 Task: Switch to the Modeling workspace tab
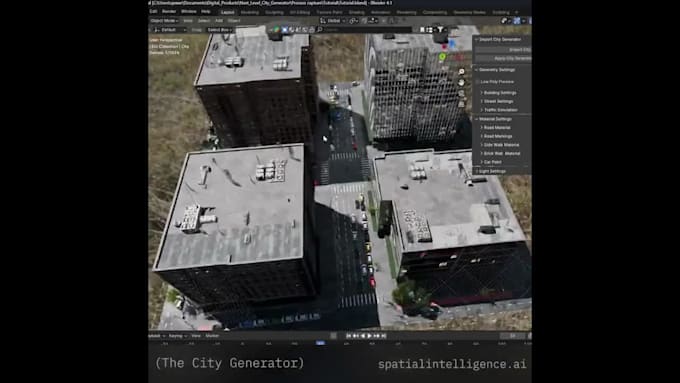point(250,12)
